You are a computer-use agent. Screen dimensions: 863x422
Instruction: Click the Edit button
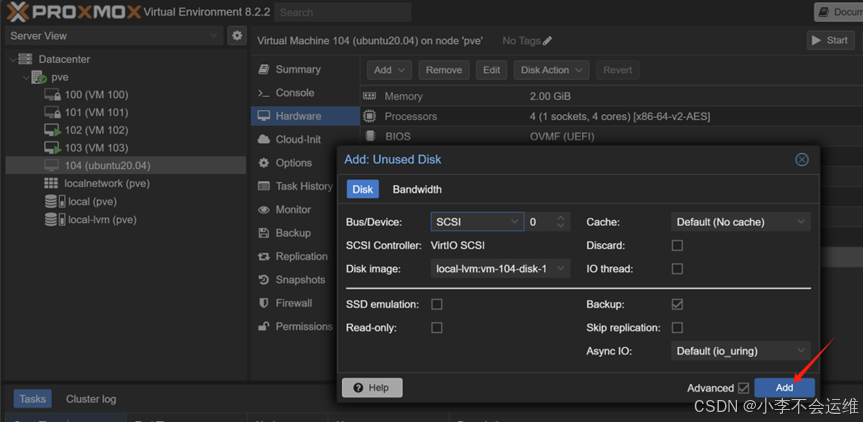pos(491,70)
